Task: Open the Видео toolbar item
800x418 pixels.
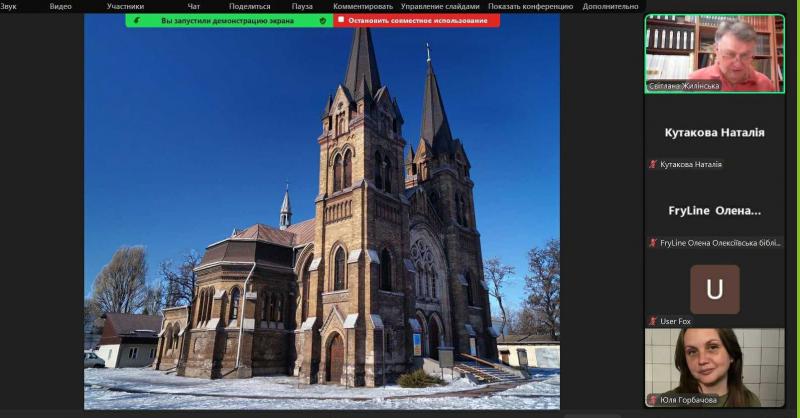Action: (60, 7)
